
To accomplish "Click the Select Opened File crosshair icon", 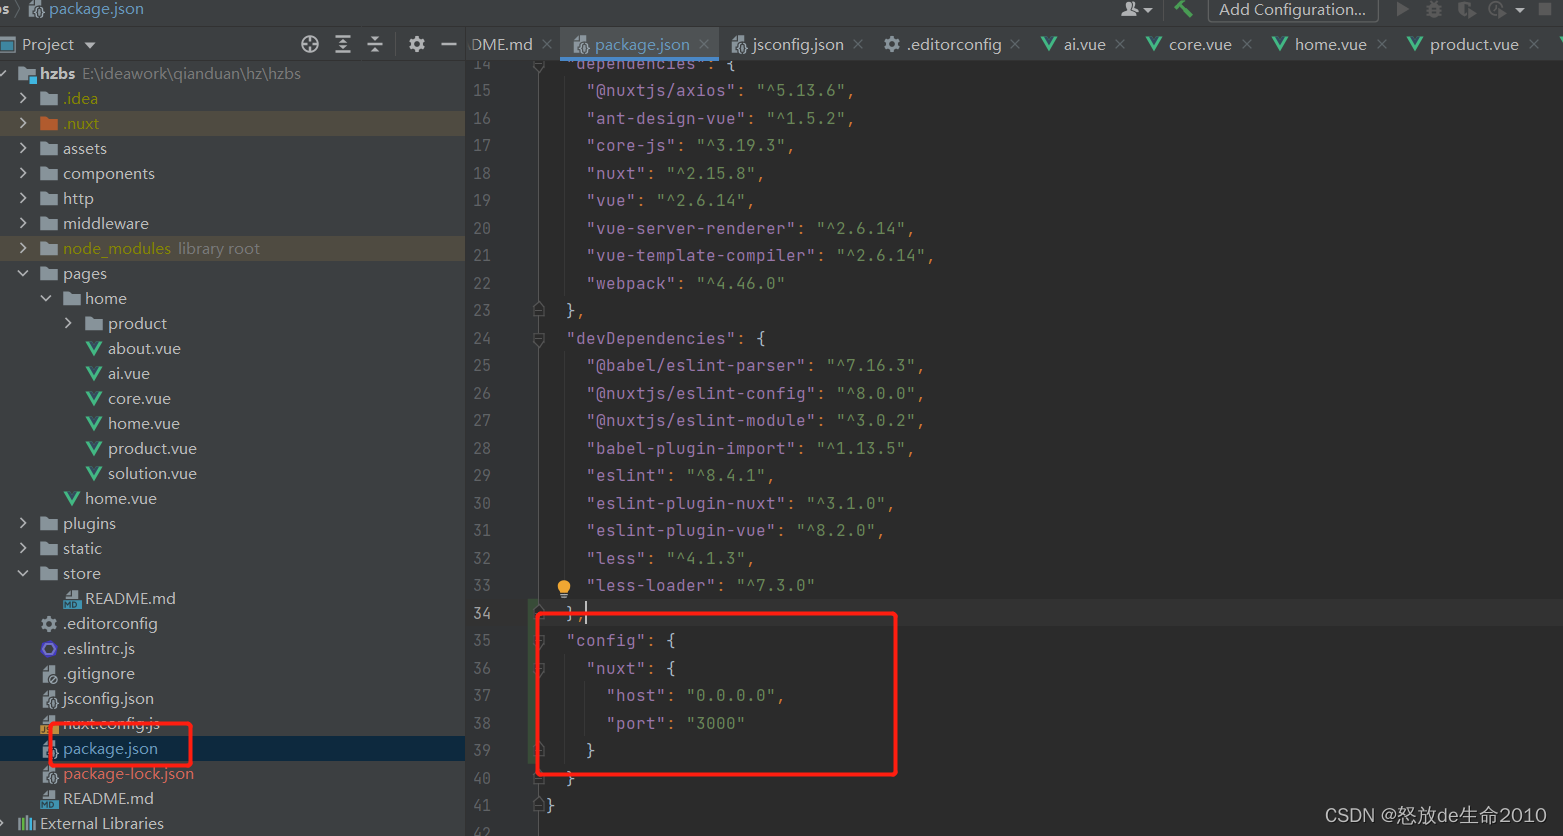I will point(310,44).
